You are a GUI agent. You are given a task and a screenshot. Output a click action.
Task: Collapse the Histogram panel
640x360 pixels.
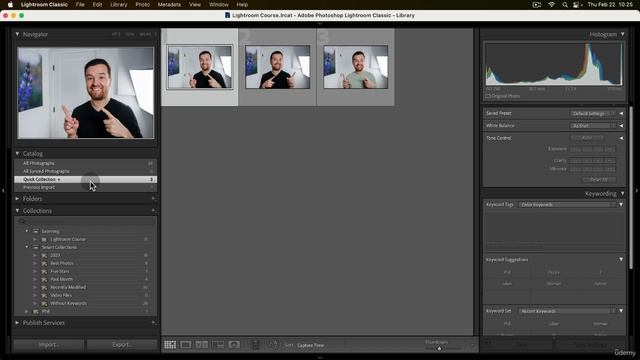pyautogui.click(x=622, y=34)
